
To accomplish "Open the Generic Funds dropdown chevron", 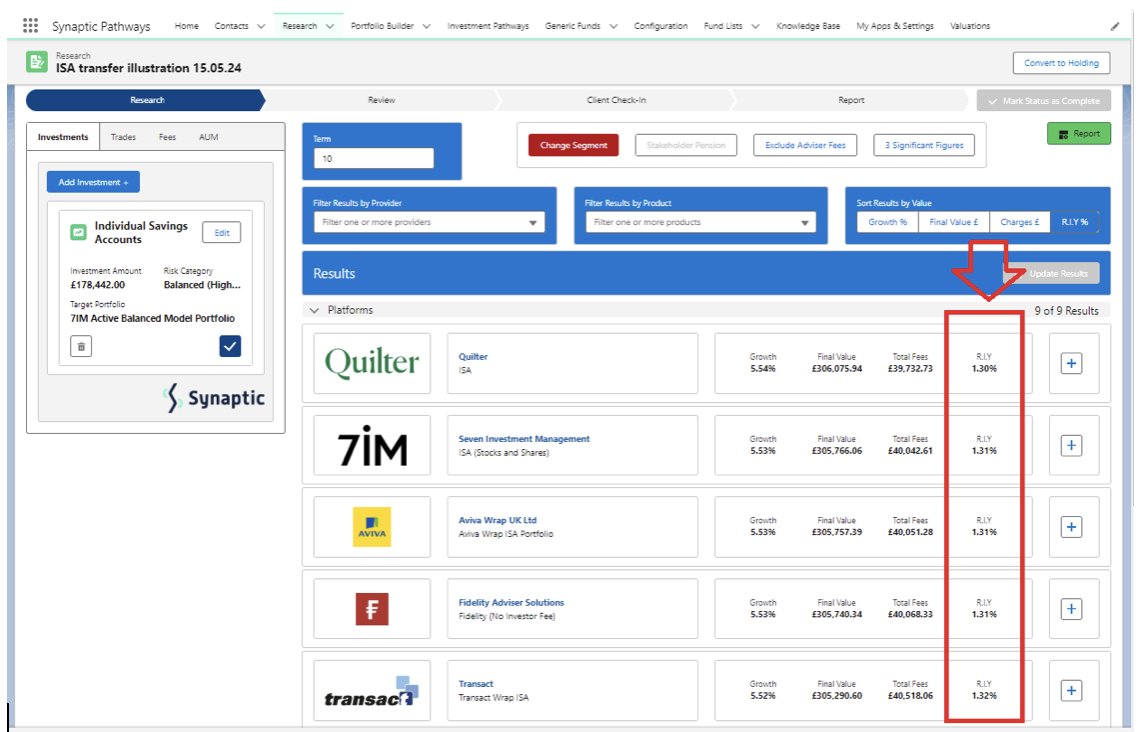I will point(613,26).
